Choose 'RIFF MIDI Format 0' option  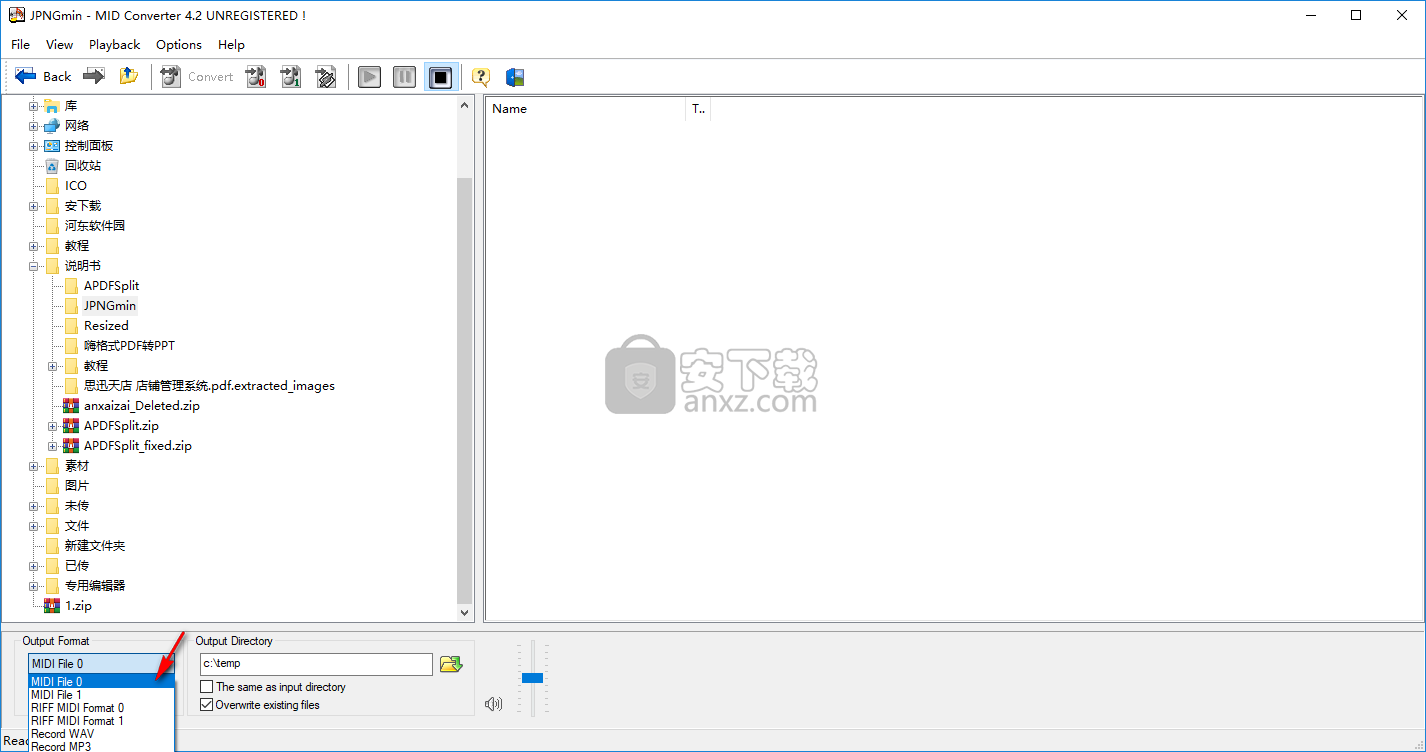click(101, 708)
